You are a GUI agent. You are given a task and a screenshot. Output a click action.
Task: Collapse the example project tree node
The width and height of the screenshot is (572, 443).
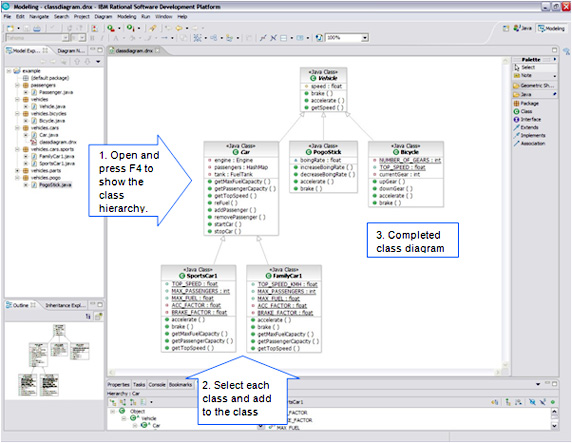pyautogui.click(x=9, y=71)
